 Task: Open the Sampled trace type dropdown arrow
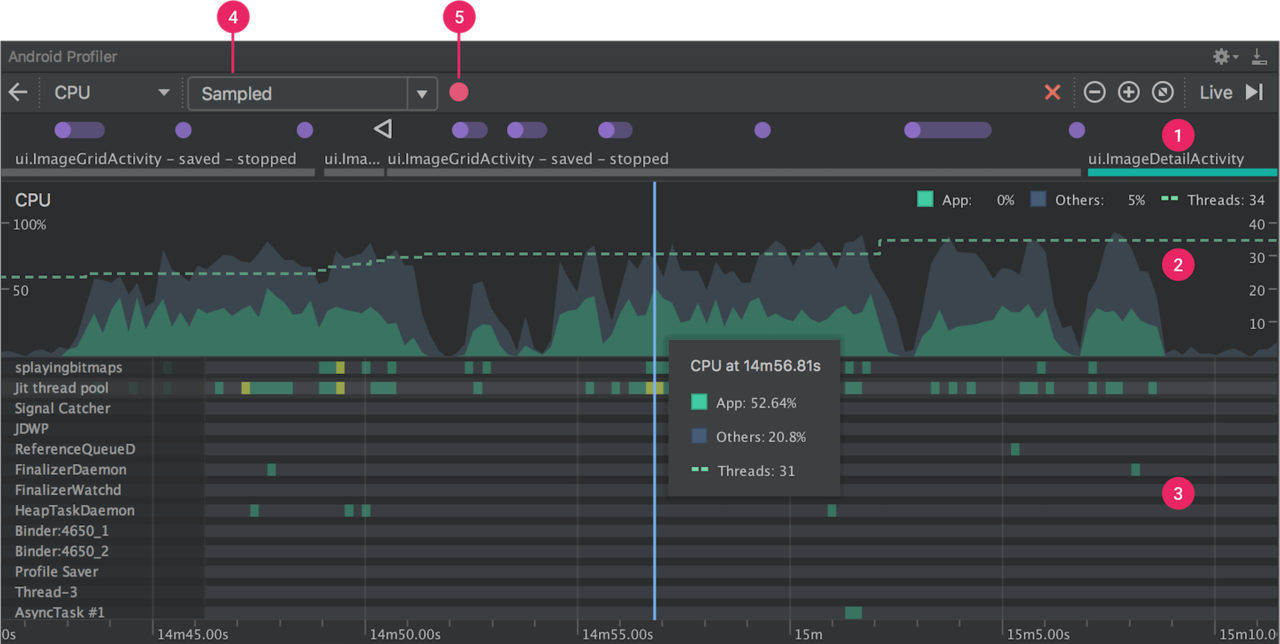422,93
